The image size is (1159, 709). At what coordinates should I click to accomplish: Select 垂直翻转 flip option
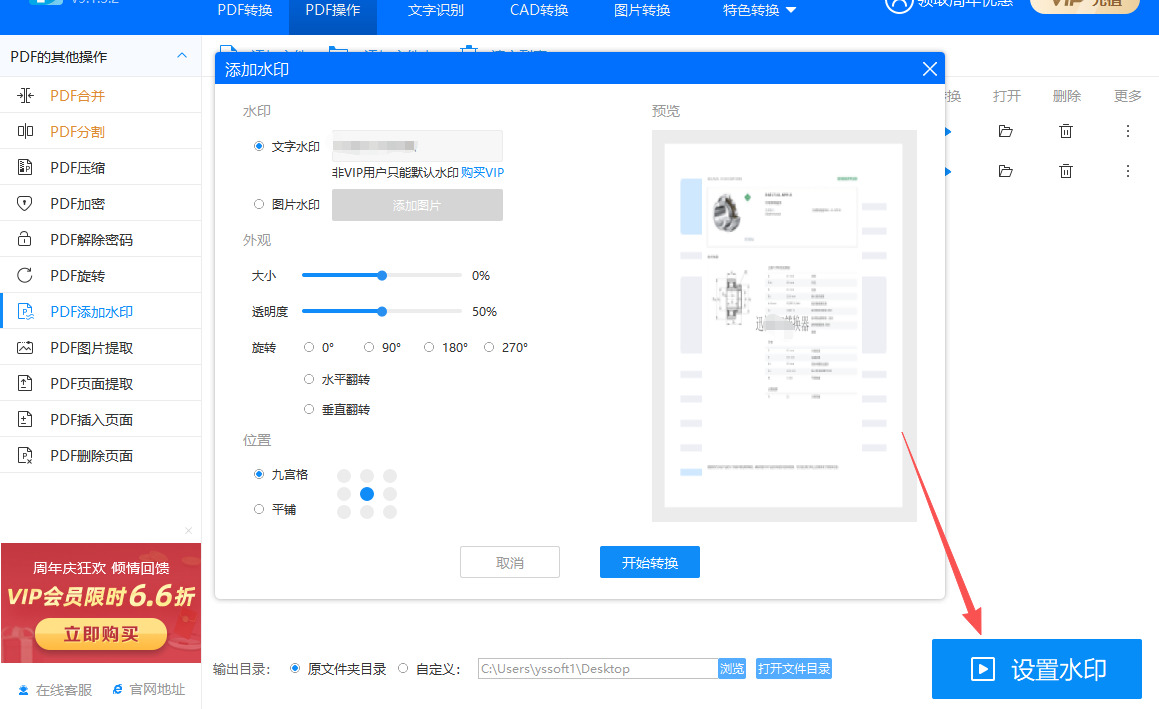pos(309,409)
